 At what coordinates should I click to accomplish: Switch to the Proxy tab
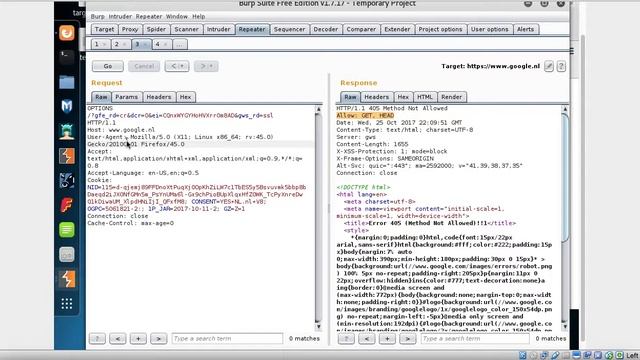130,29
